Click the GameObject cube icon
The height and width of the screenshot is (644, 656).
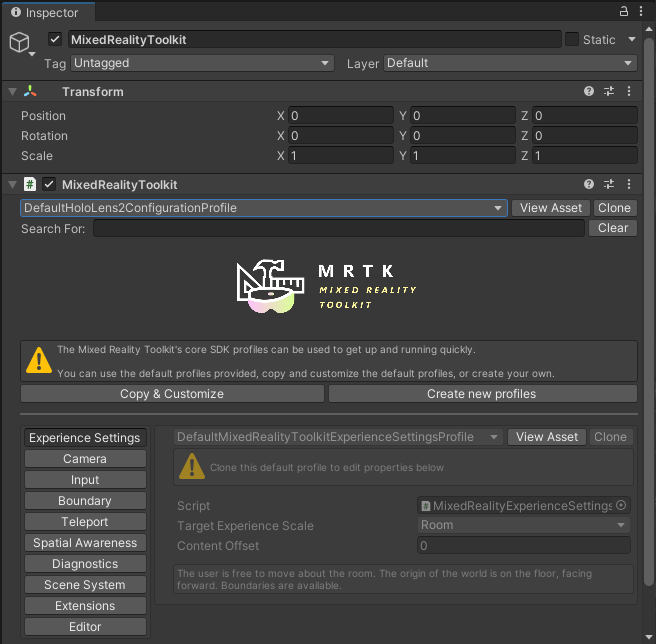[19, 41]
